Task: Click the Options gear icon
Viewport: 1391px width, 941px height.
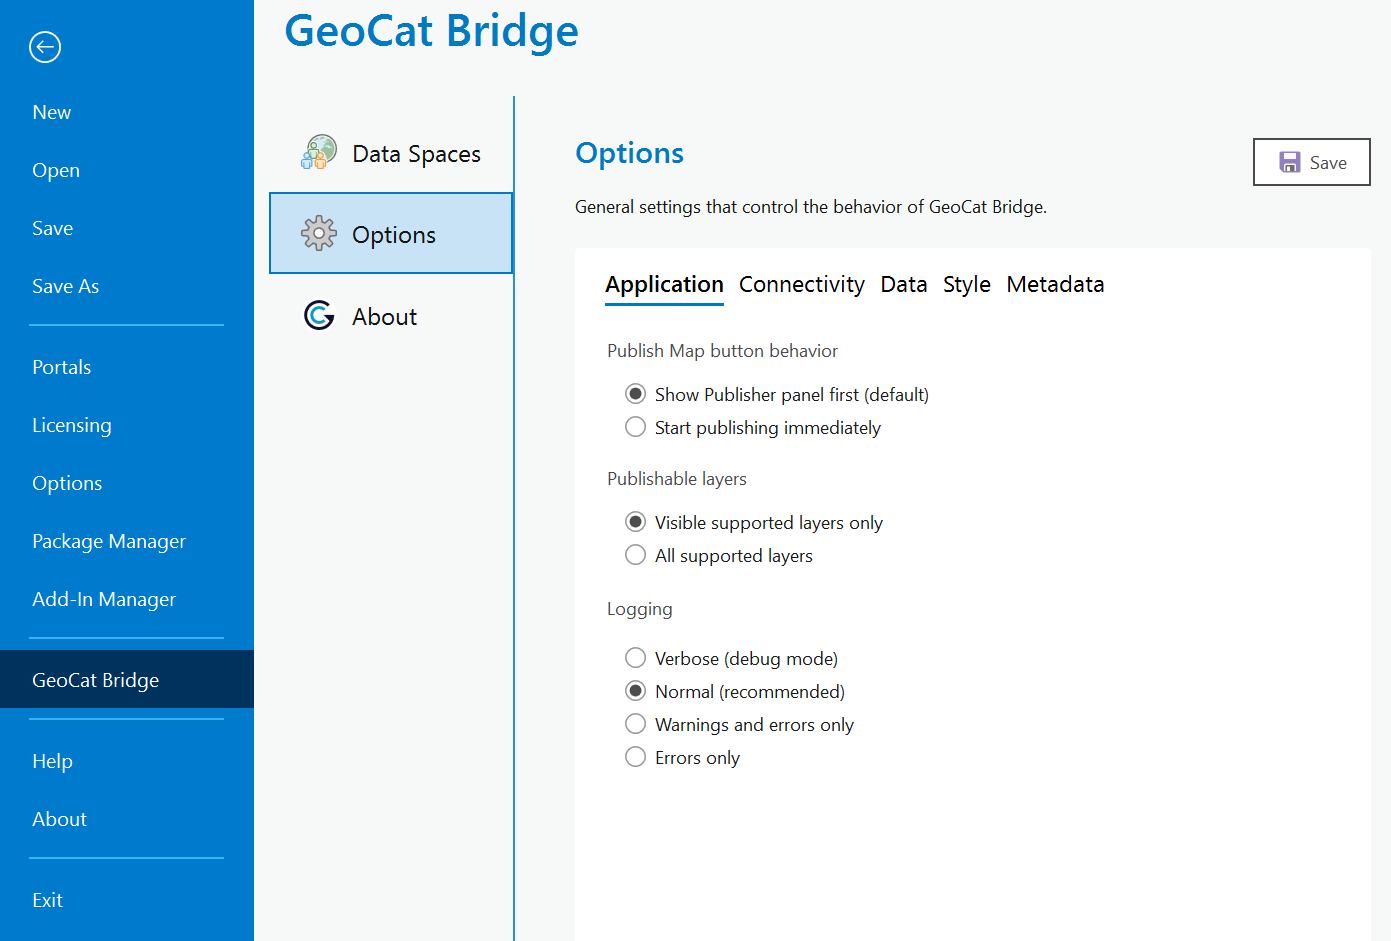Action: point(319,234)
